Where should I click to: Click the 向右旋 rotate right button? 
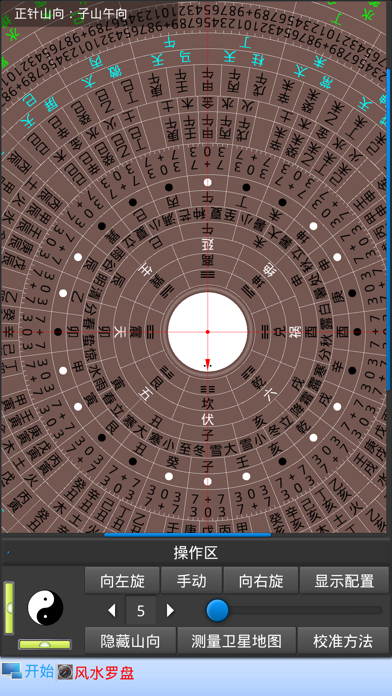pos(261,581)
